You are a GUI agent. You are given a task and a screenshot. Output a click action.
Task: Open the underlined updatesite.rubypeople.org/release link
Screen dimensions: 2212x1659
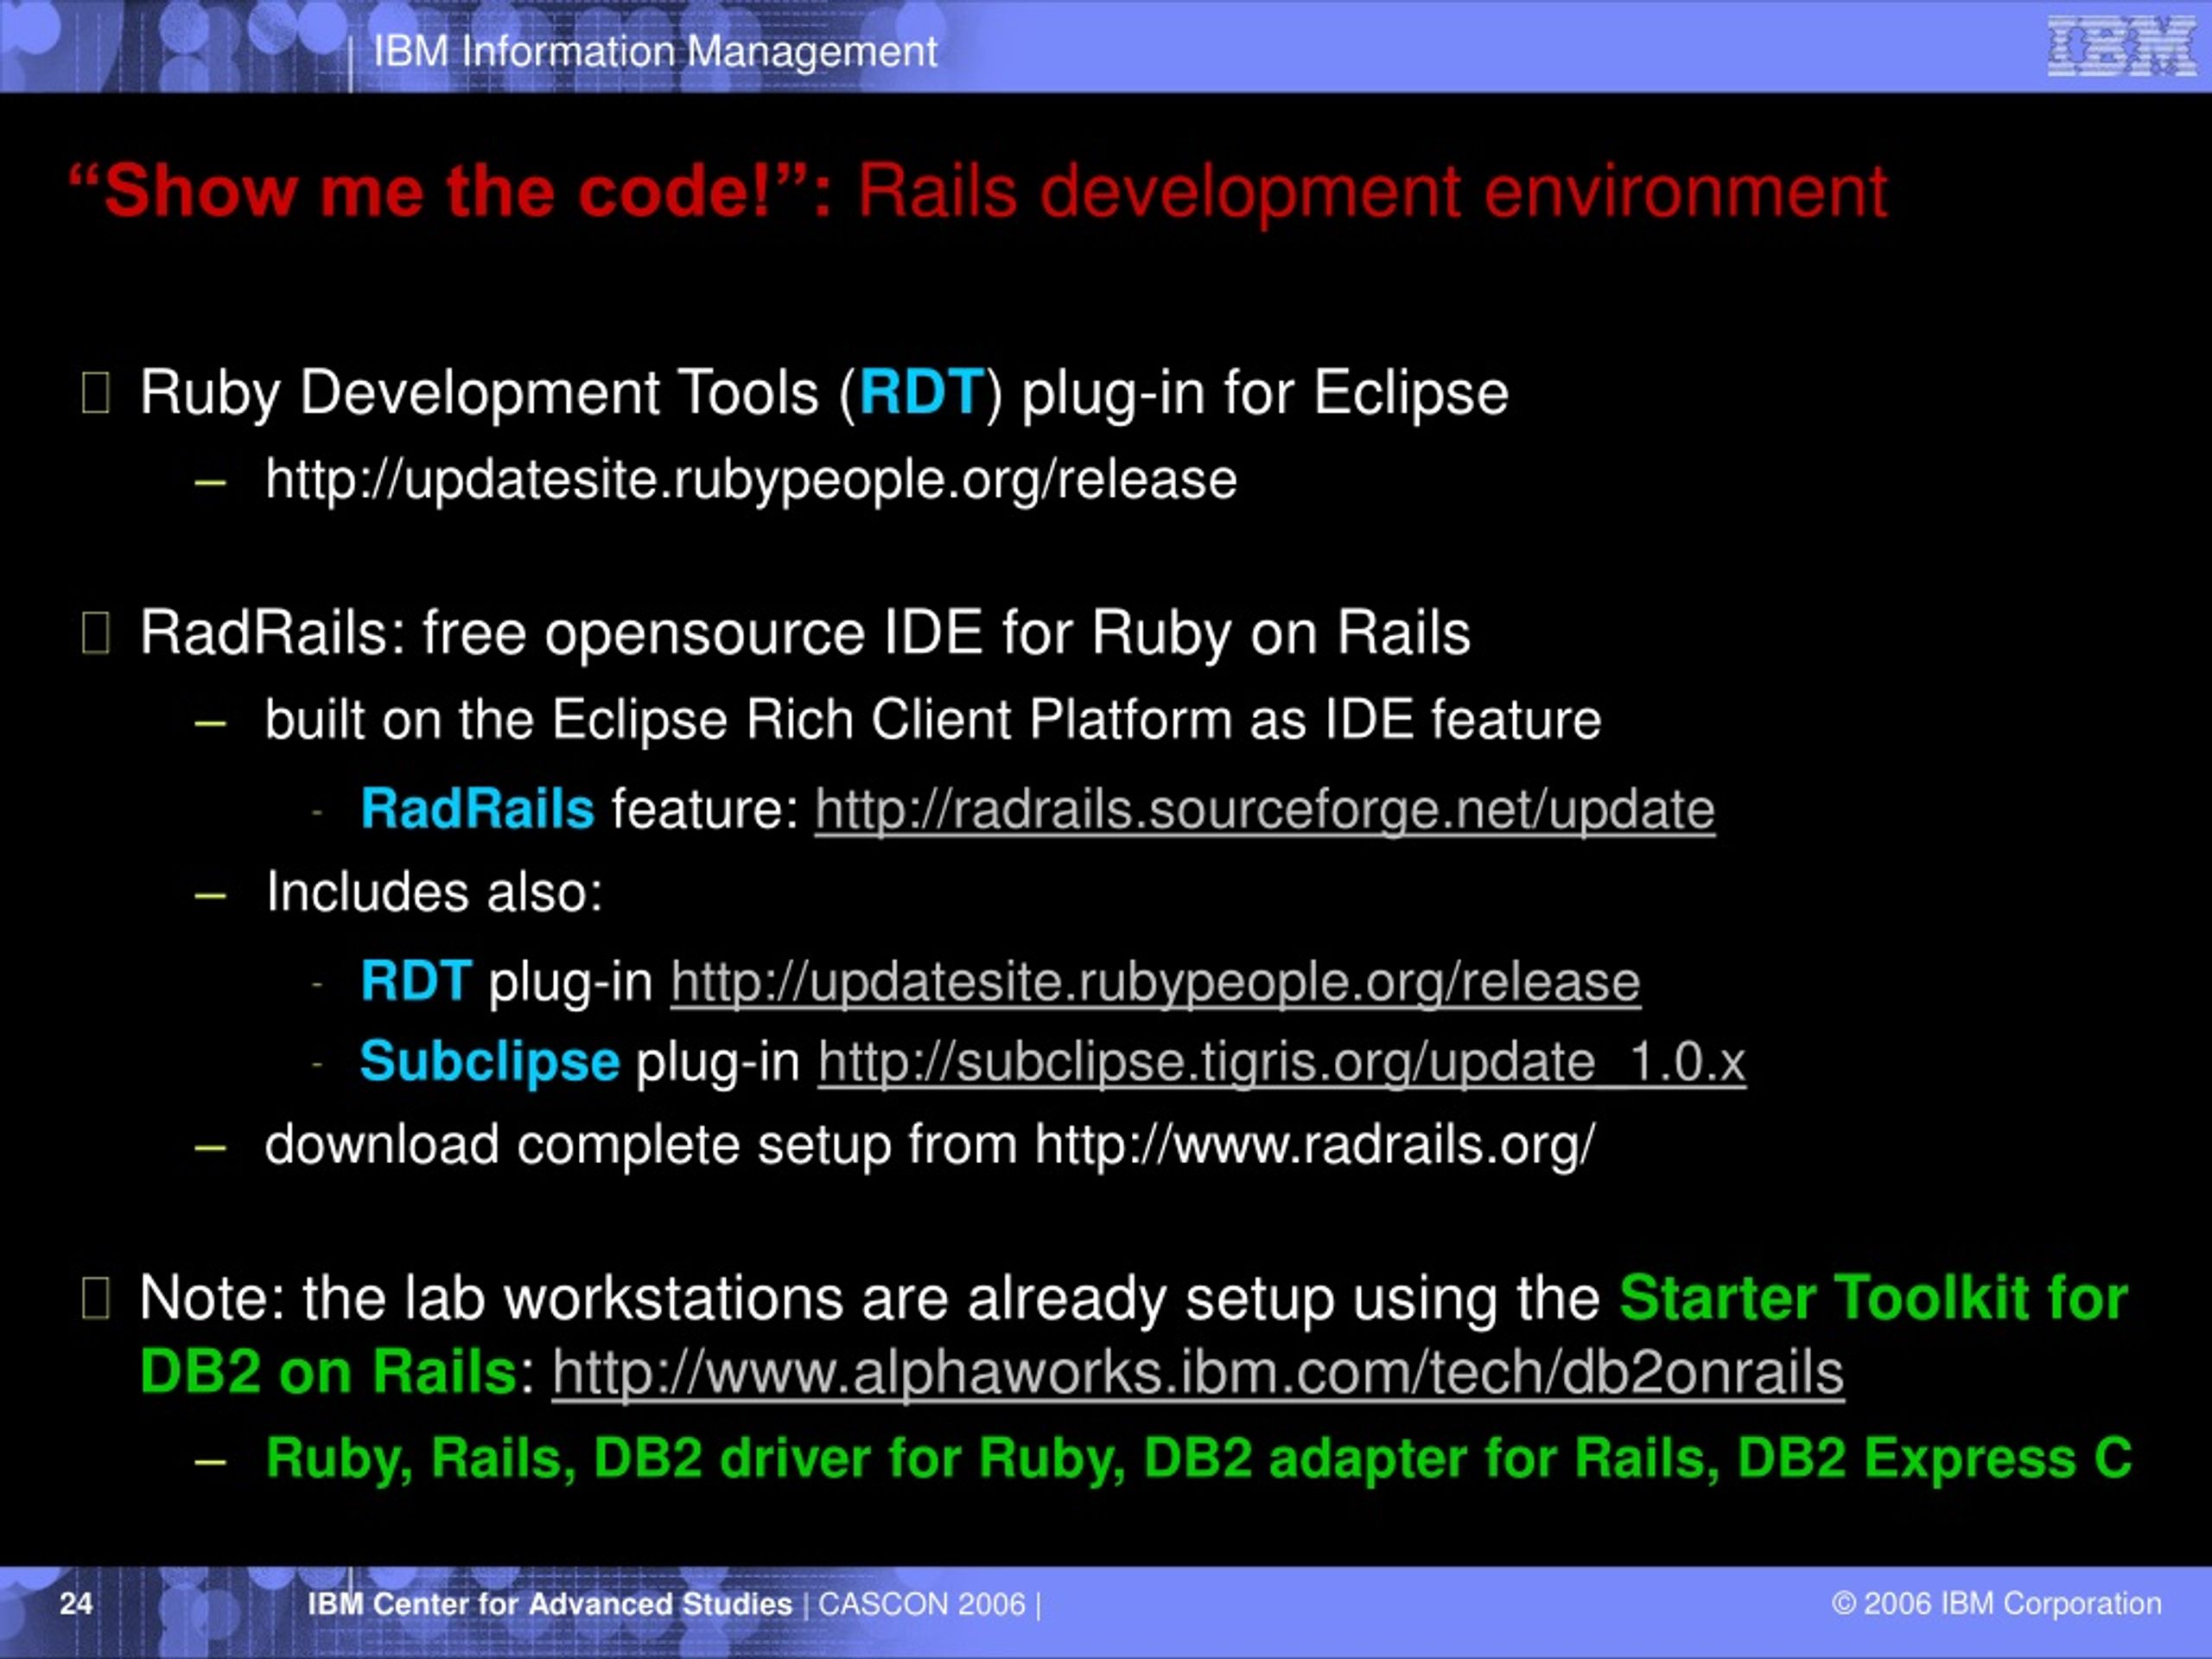[1155, 982]
